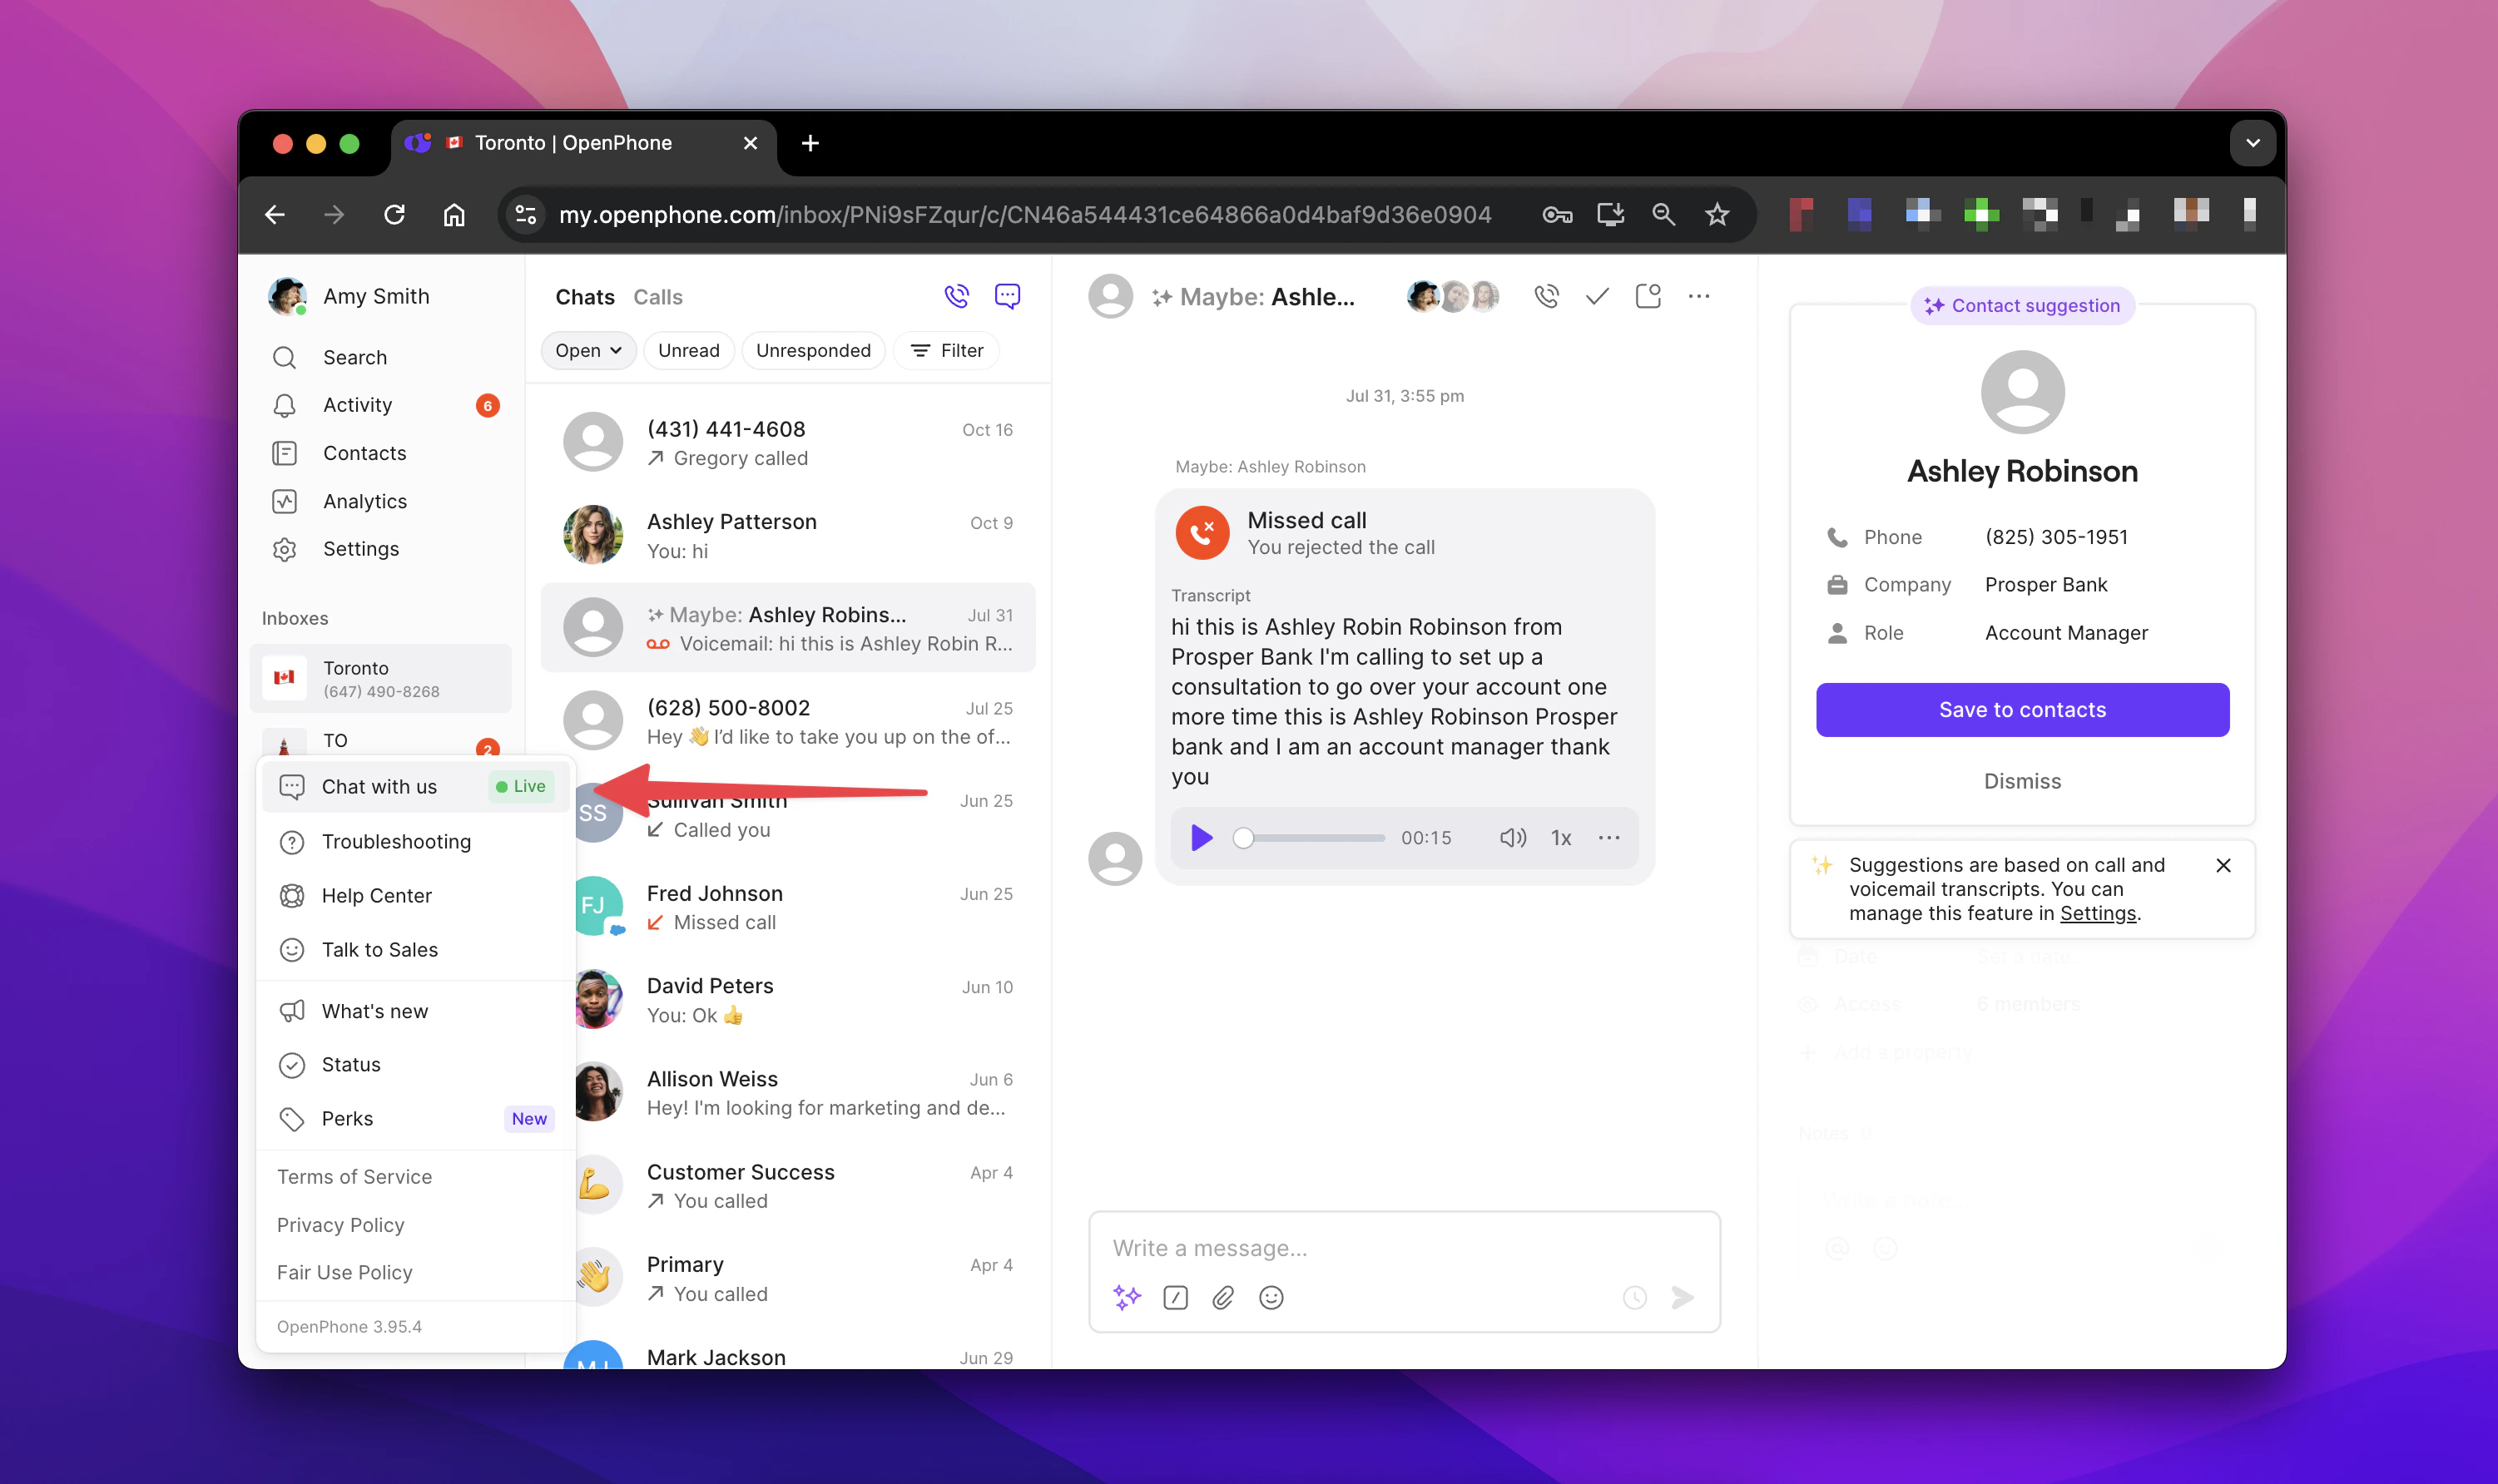The width and height of the screenshot is (2498, 1484).
Task: Switch to the Calls tab
Action: pos(657,296)
